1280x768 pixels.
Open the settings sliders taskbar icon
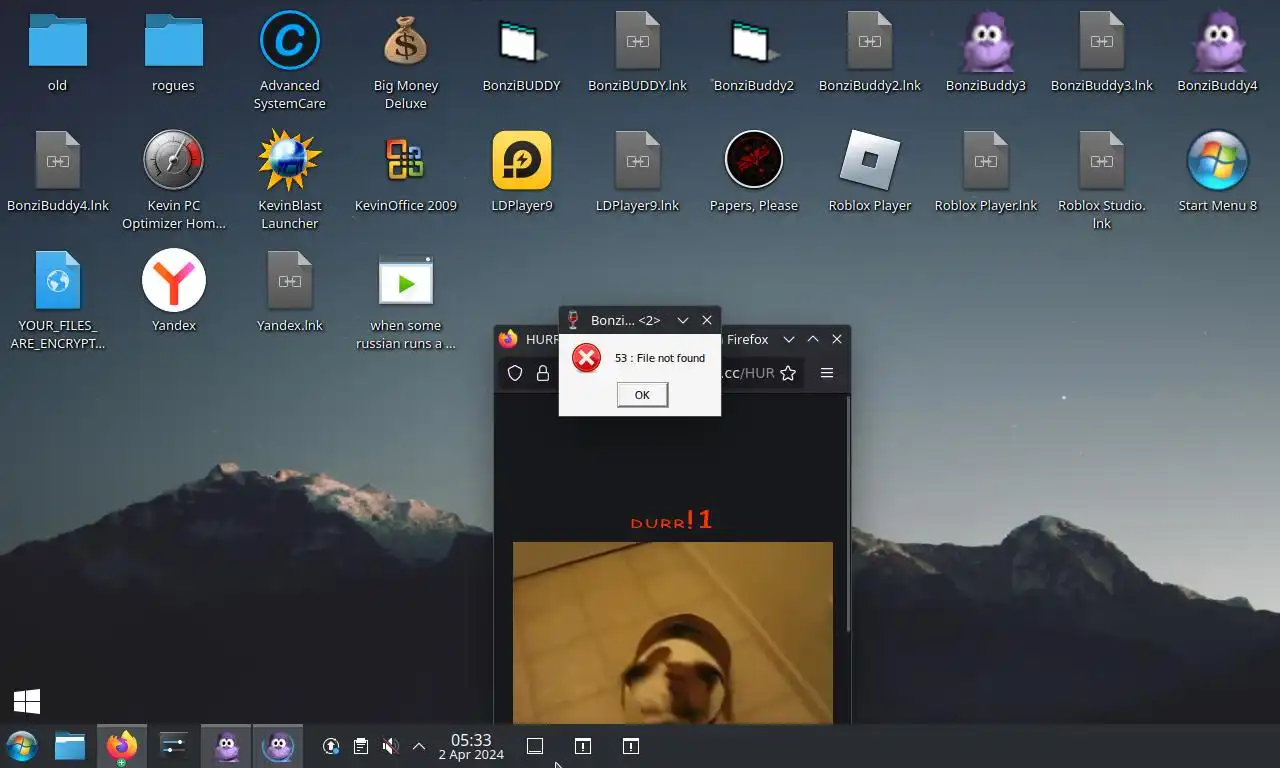[x=174, y=746]
